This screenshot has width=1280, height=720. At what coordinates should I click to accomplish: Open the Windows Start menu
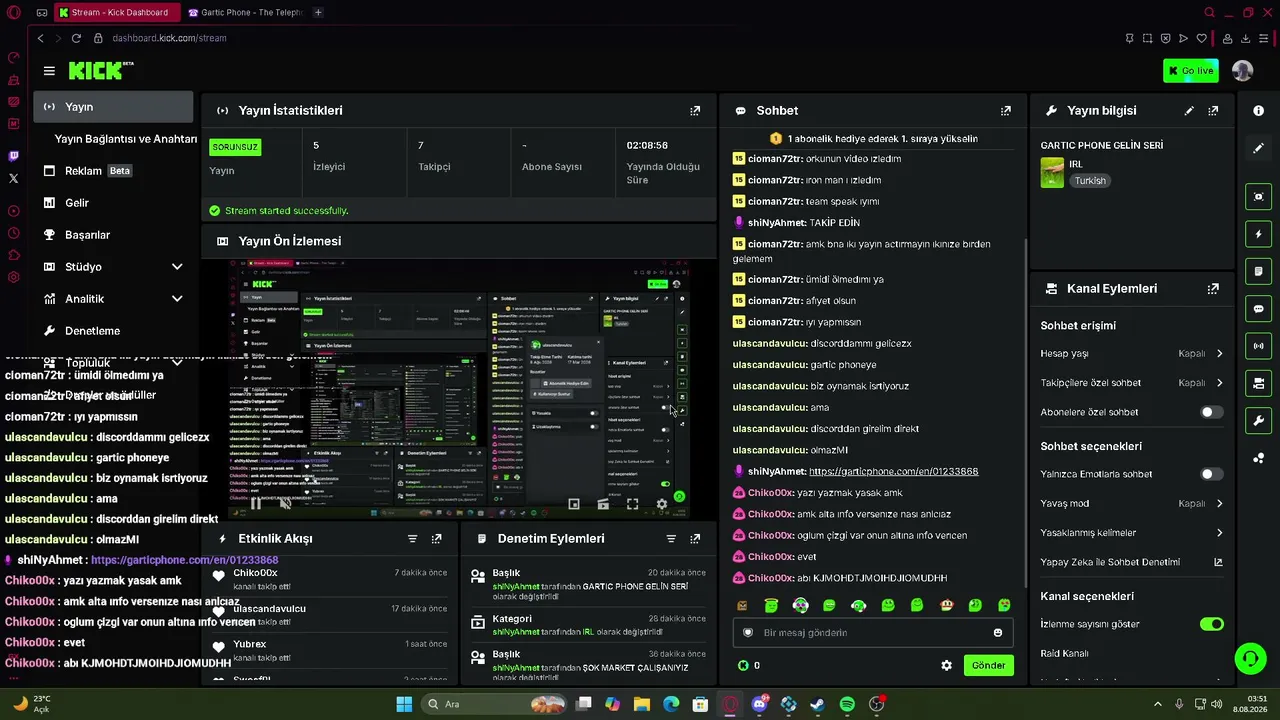tap(404, 704)
